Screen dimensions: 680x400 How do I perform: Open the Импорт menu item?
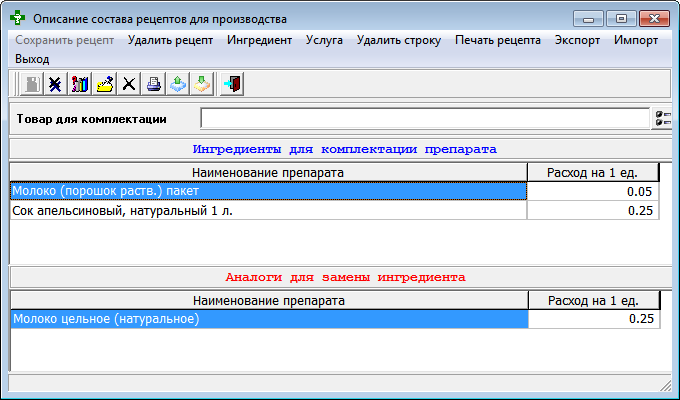636,40
